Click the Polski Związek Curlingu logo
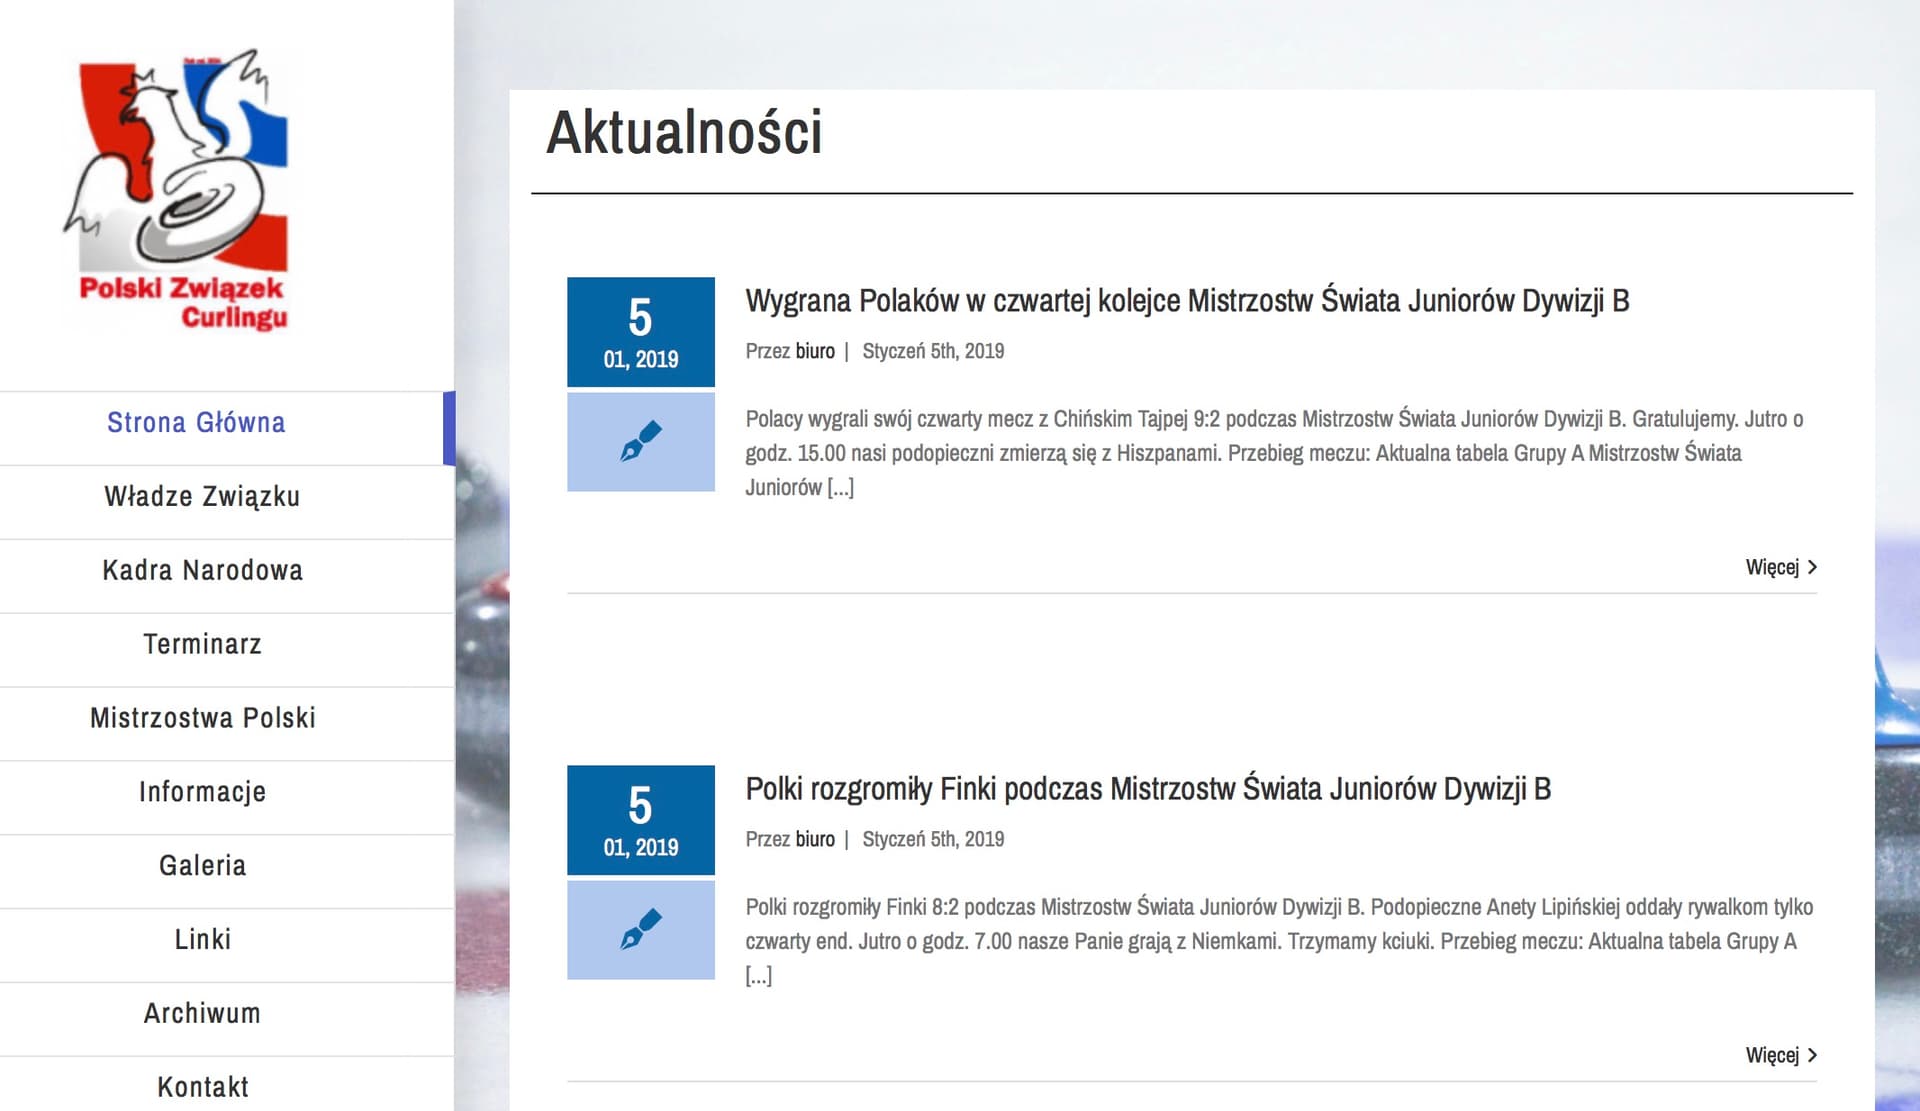Image resolution: width=1920 pixels, height=1111 pixels. click(178, 190)
